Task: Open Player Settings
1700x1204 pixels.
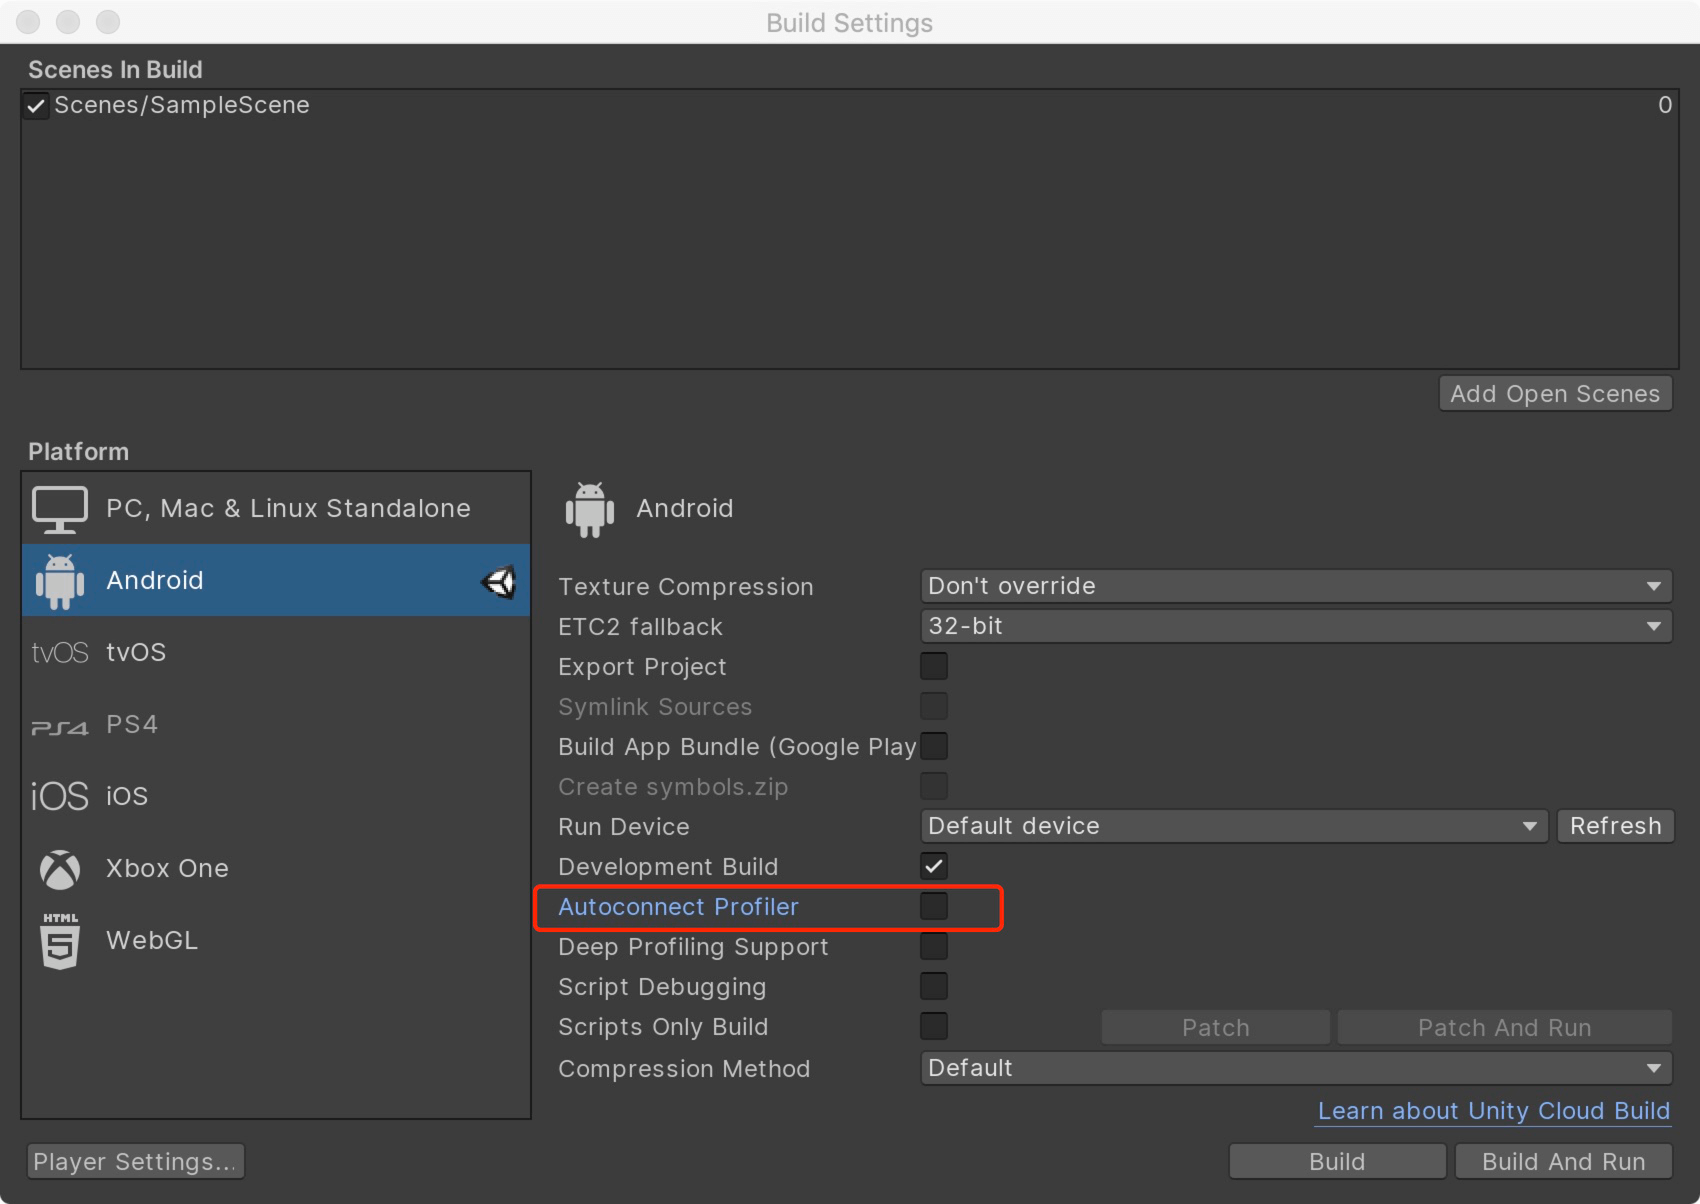Action: 135,1162
